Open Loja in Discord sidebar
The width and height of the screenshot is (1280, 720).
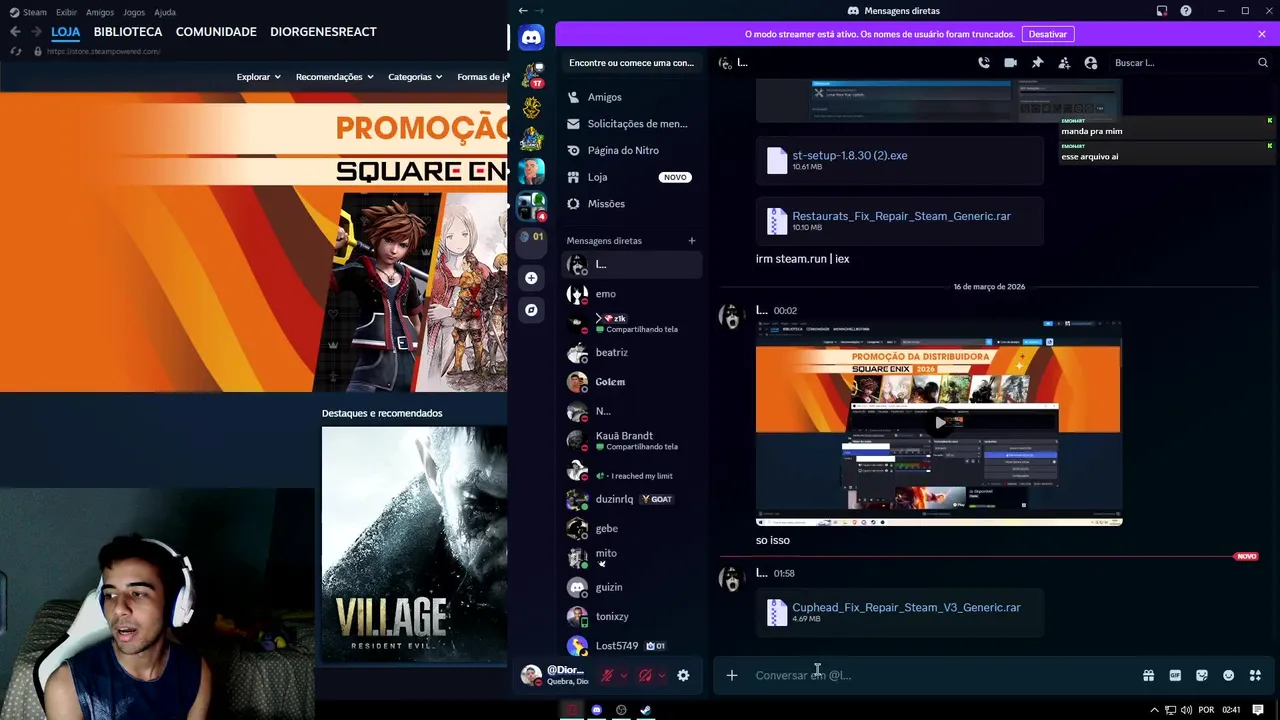tap(631, 177)
